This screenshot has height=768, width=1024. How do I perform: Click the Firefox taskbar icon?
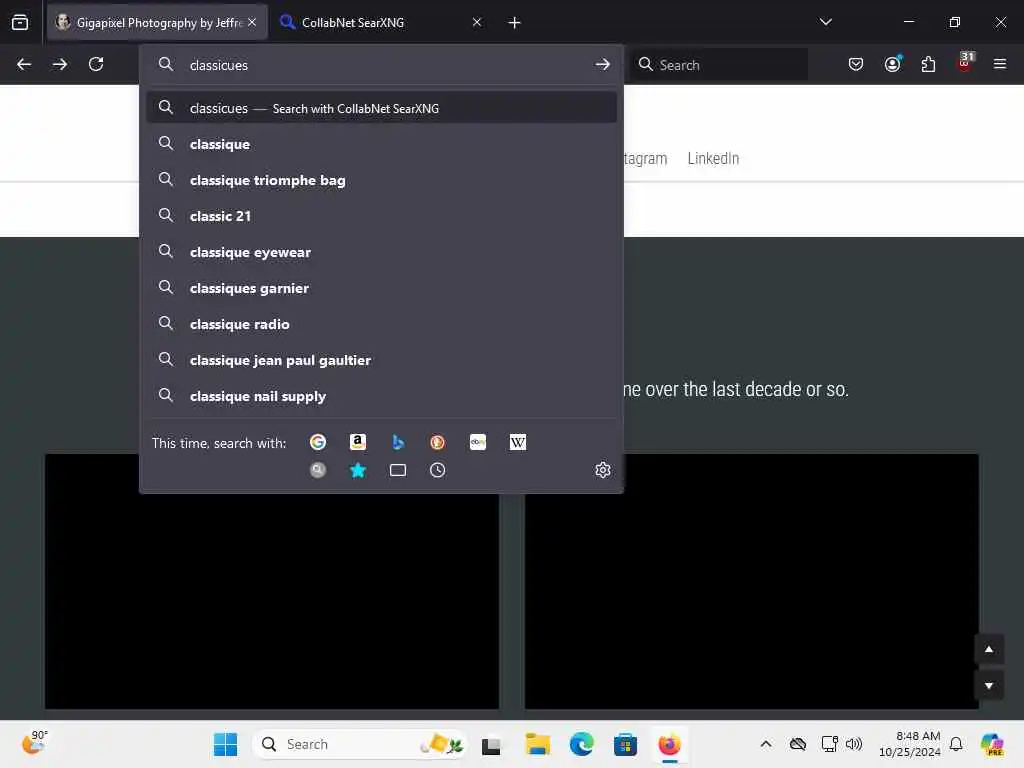coord(669,744)
